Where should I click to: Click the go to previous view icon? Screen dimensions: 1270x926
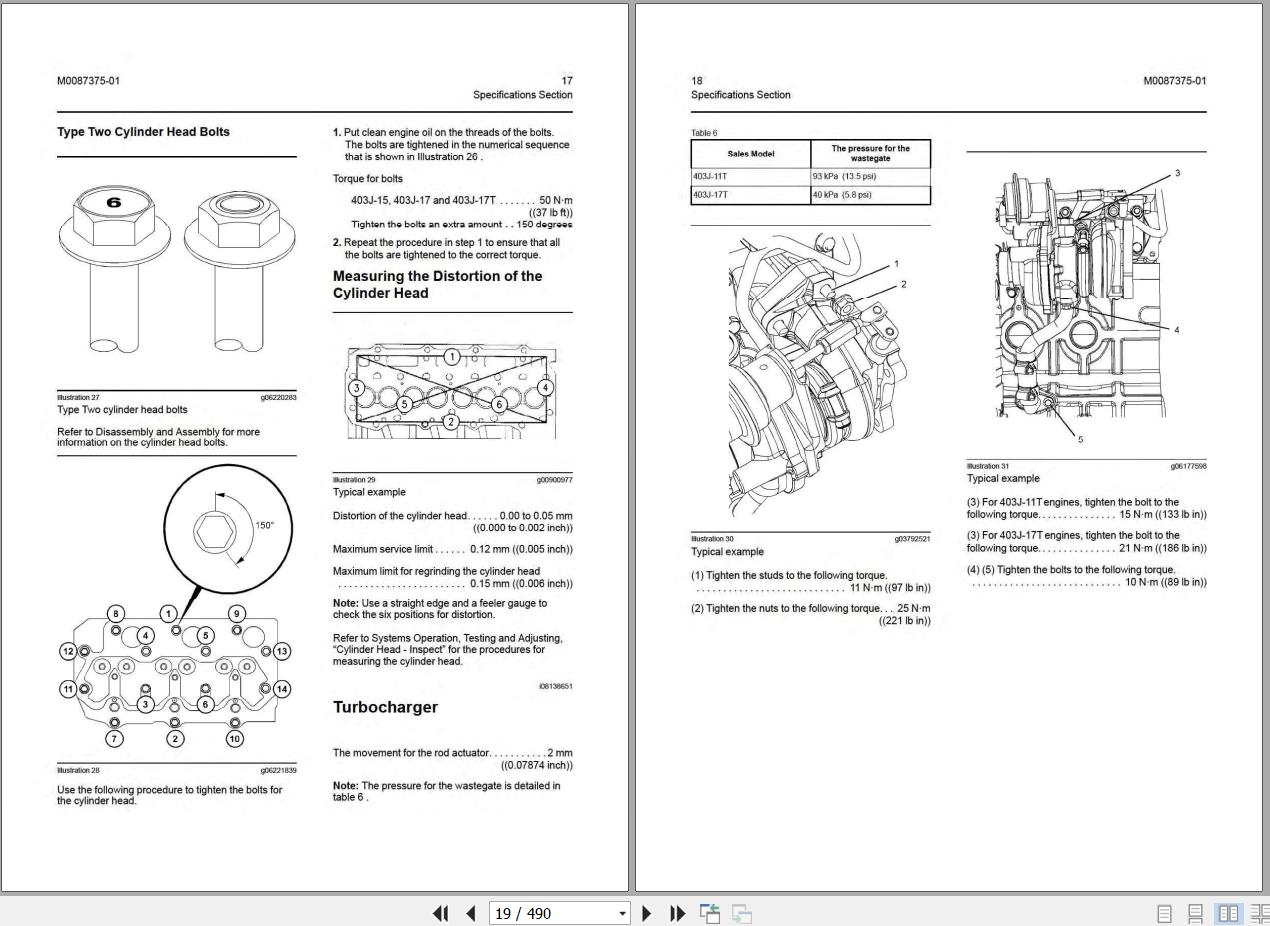710,913
